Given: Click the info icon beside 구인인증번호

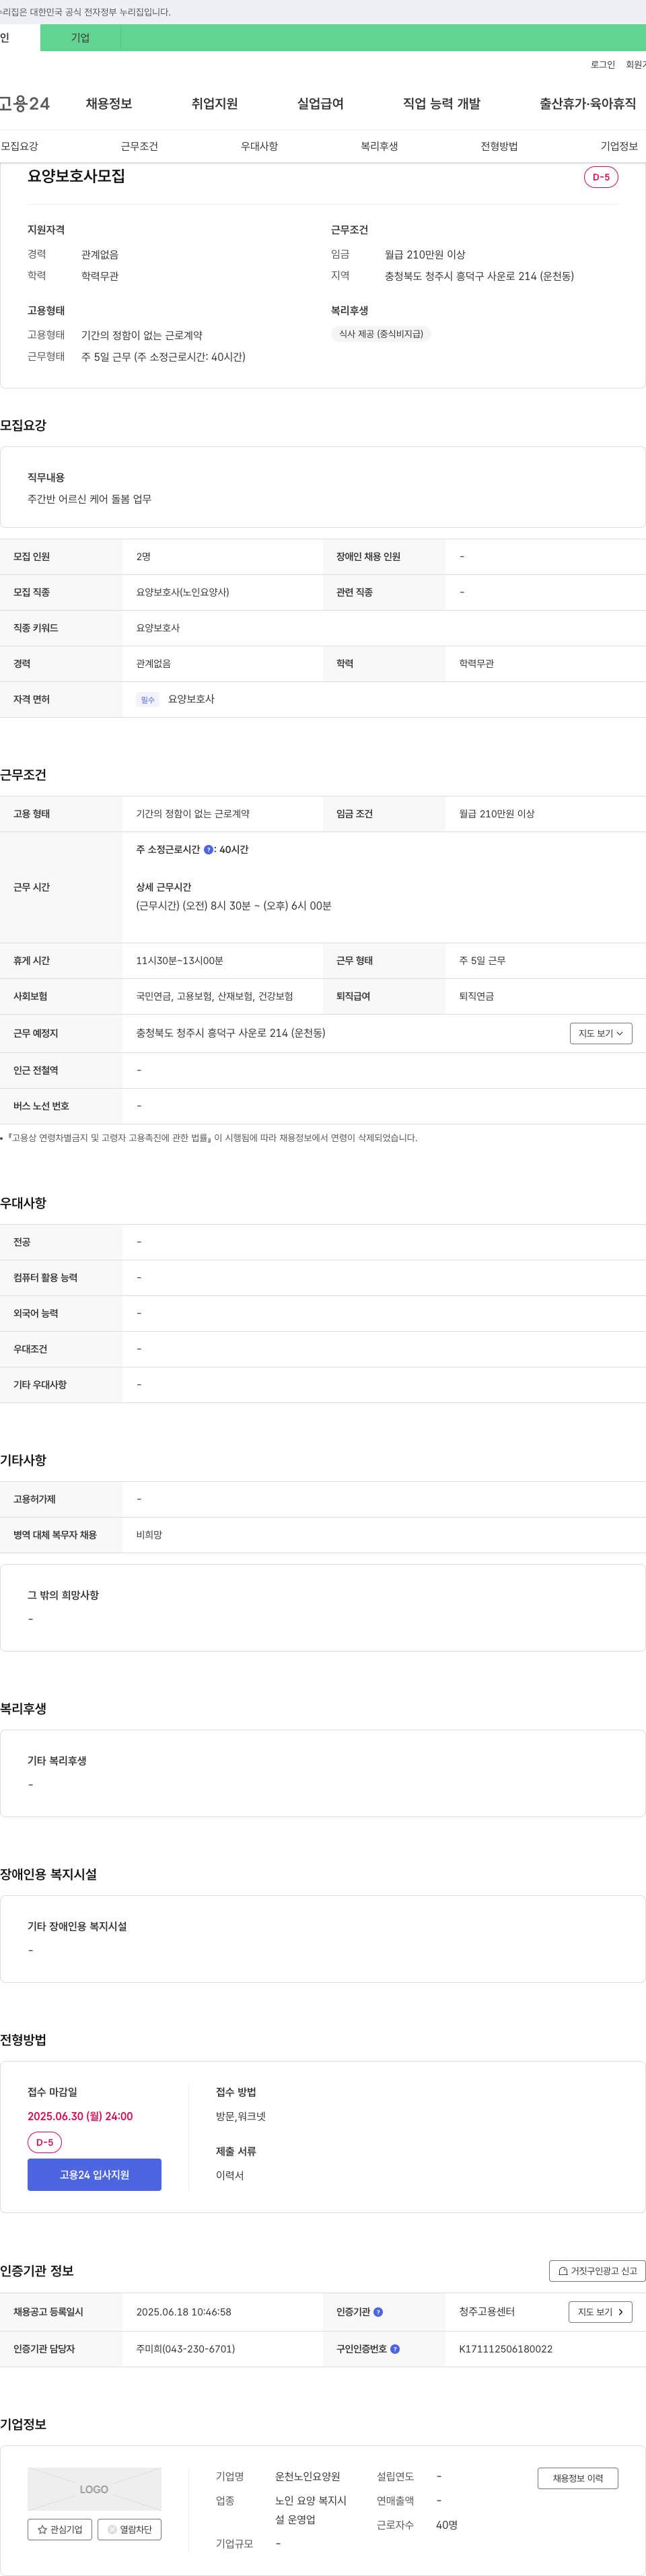Looking at the screenshot, I should (x=395, y=2349).
